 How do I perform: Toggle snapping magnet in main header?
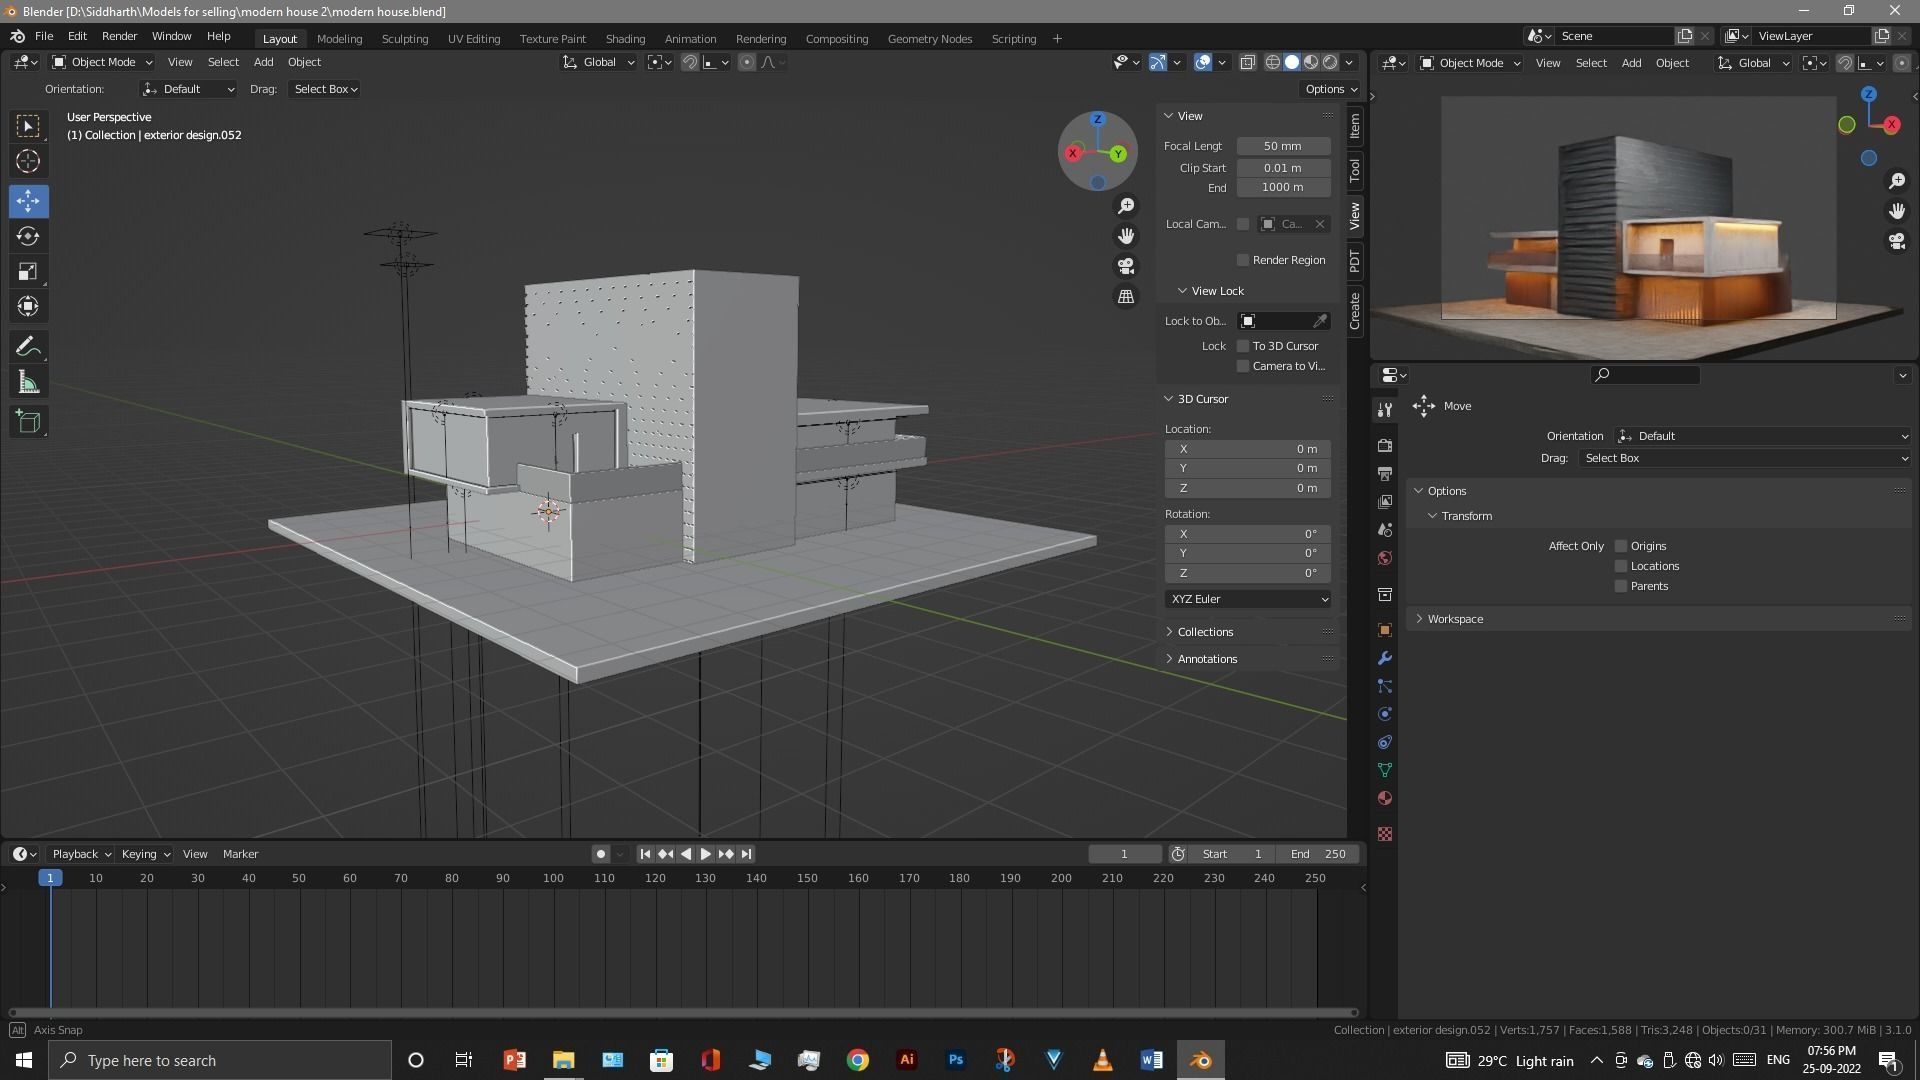coord(689,62)
